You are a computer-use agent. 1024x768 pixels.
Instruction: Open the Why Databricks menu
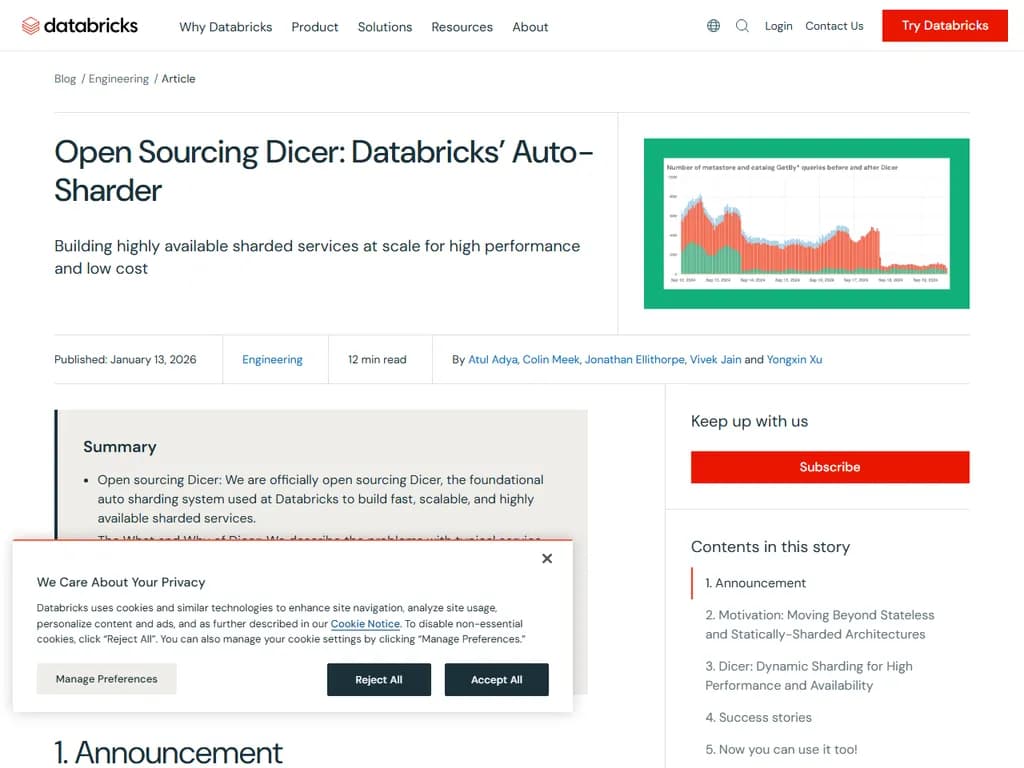225,27
